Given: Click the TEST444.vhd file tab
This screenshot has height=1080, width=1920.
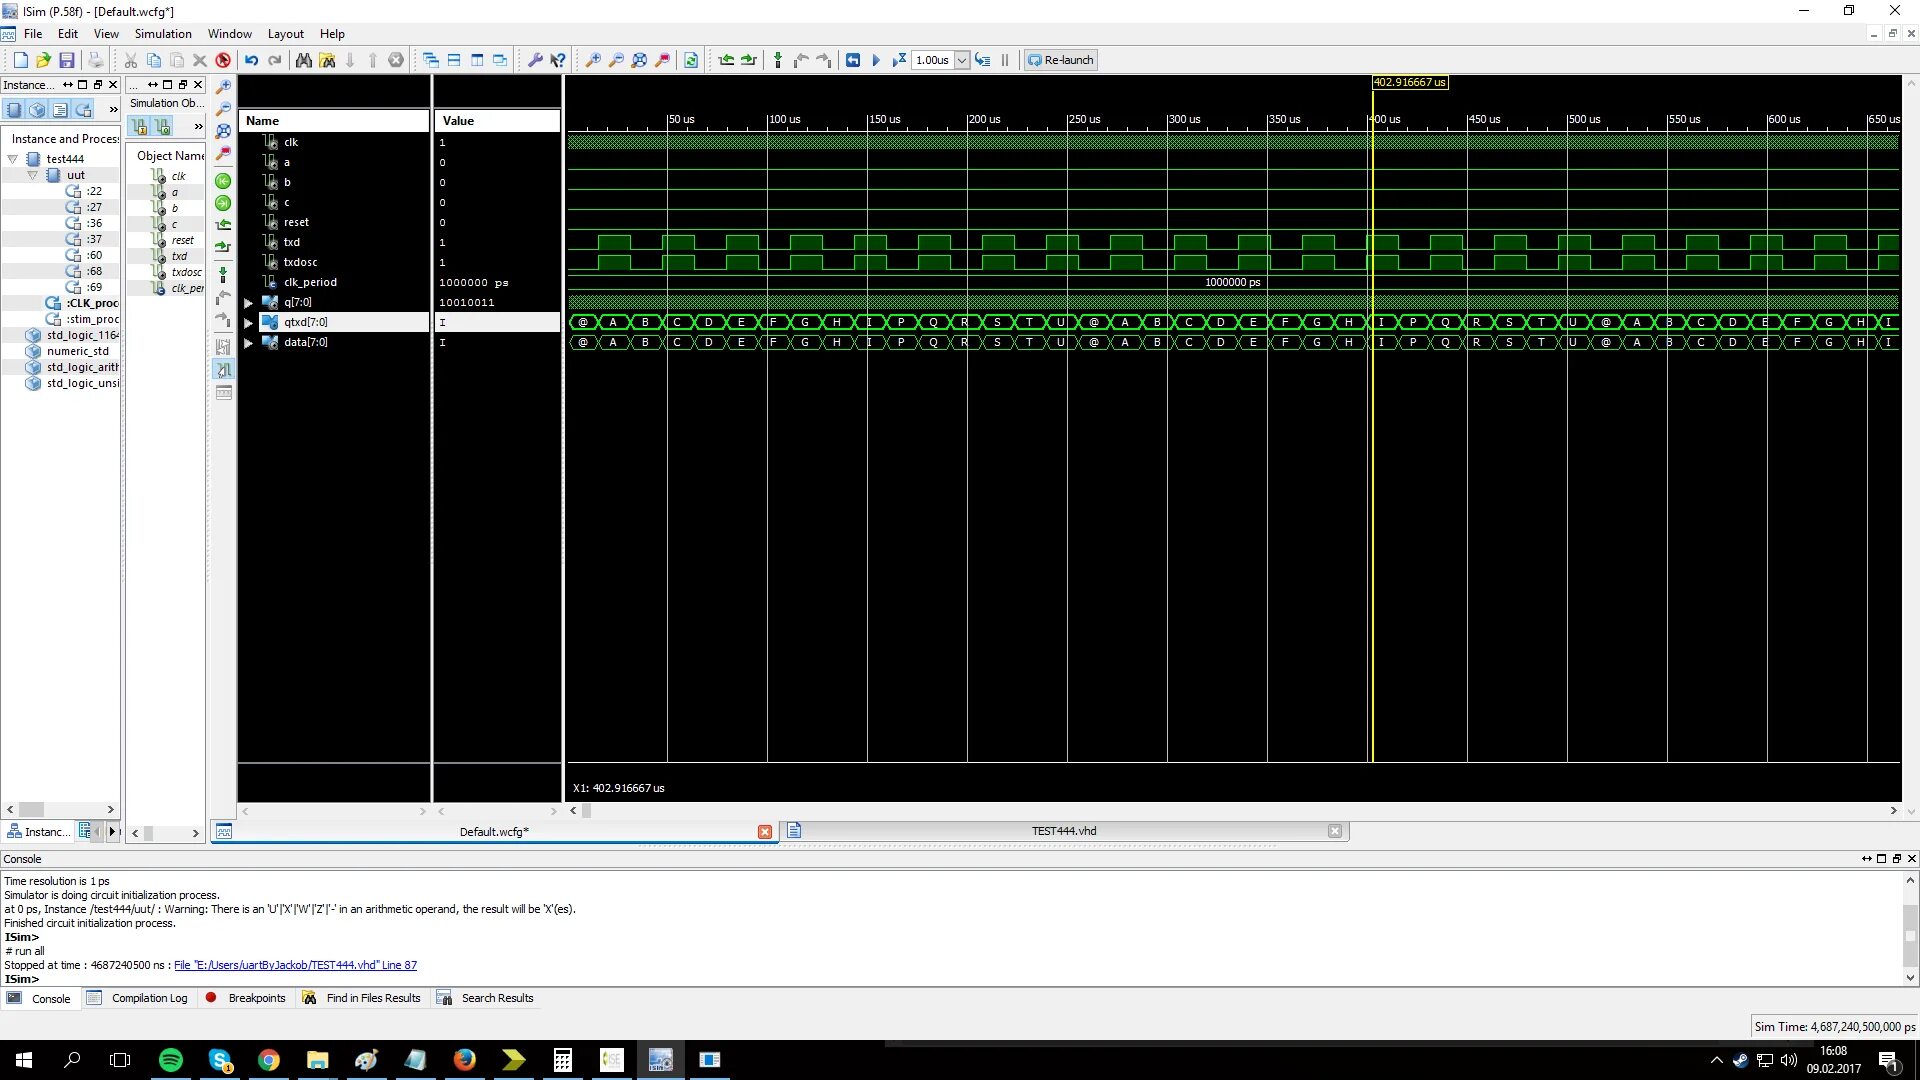Looking at the screenshot, I should (1064, 831).
